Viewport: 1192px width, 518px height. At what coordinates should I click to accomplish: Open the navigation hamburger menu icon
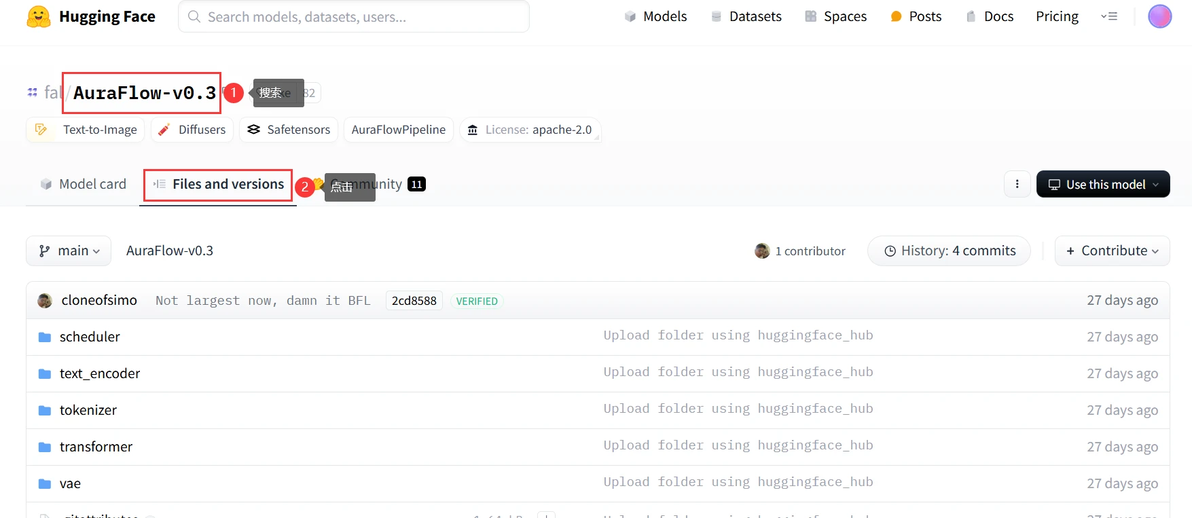1108,16
